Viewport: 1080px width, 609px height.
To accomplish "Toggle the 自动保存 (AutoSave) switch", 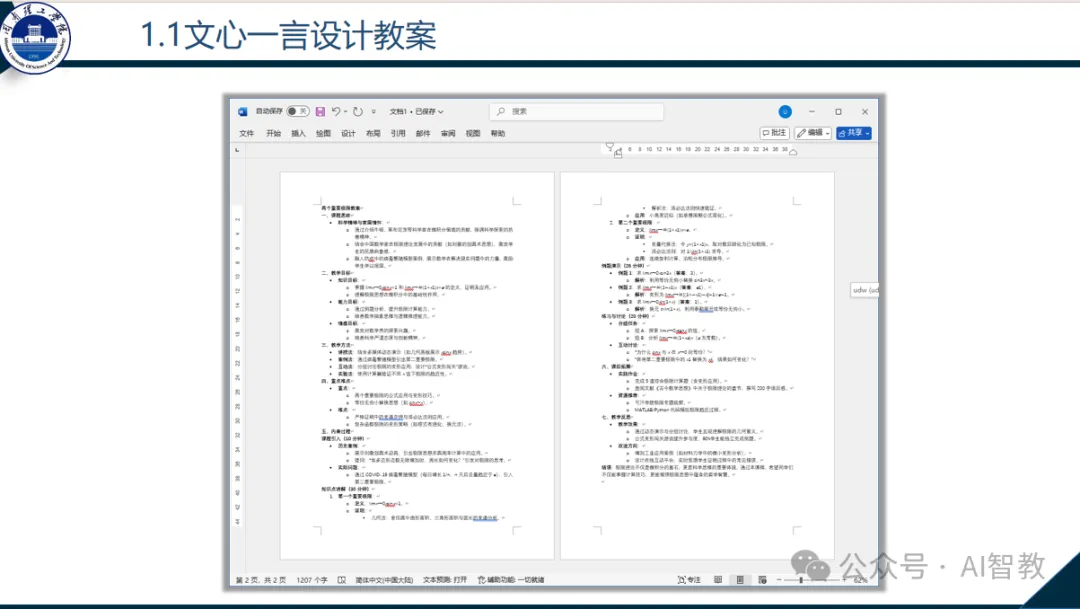I will [x=298, y=111].
